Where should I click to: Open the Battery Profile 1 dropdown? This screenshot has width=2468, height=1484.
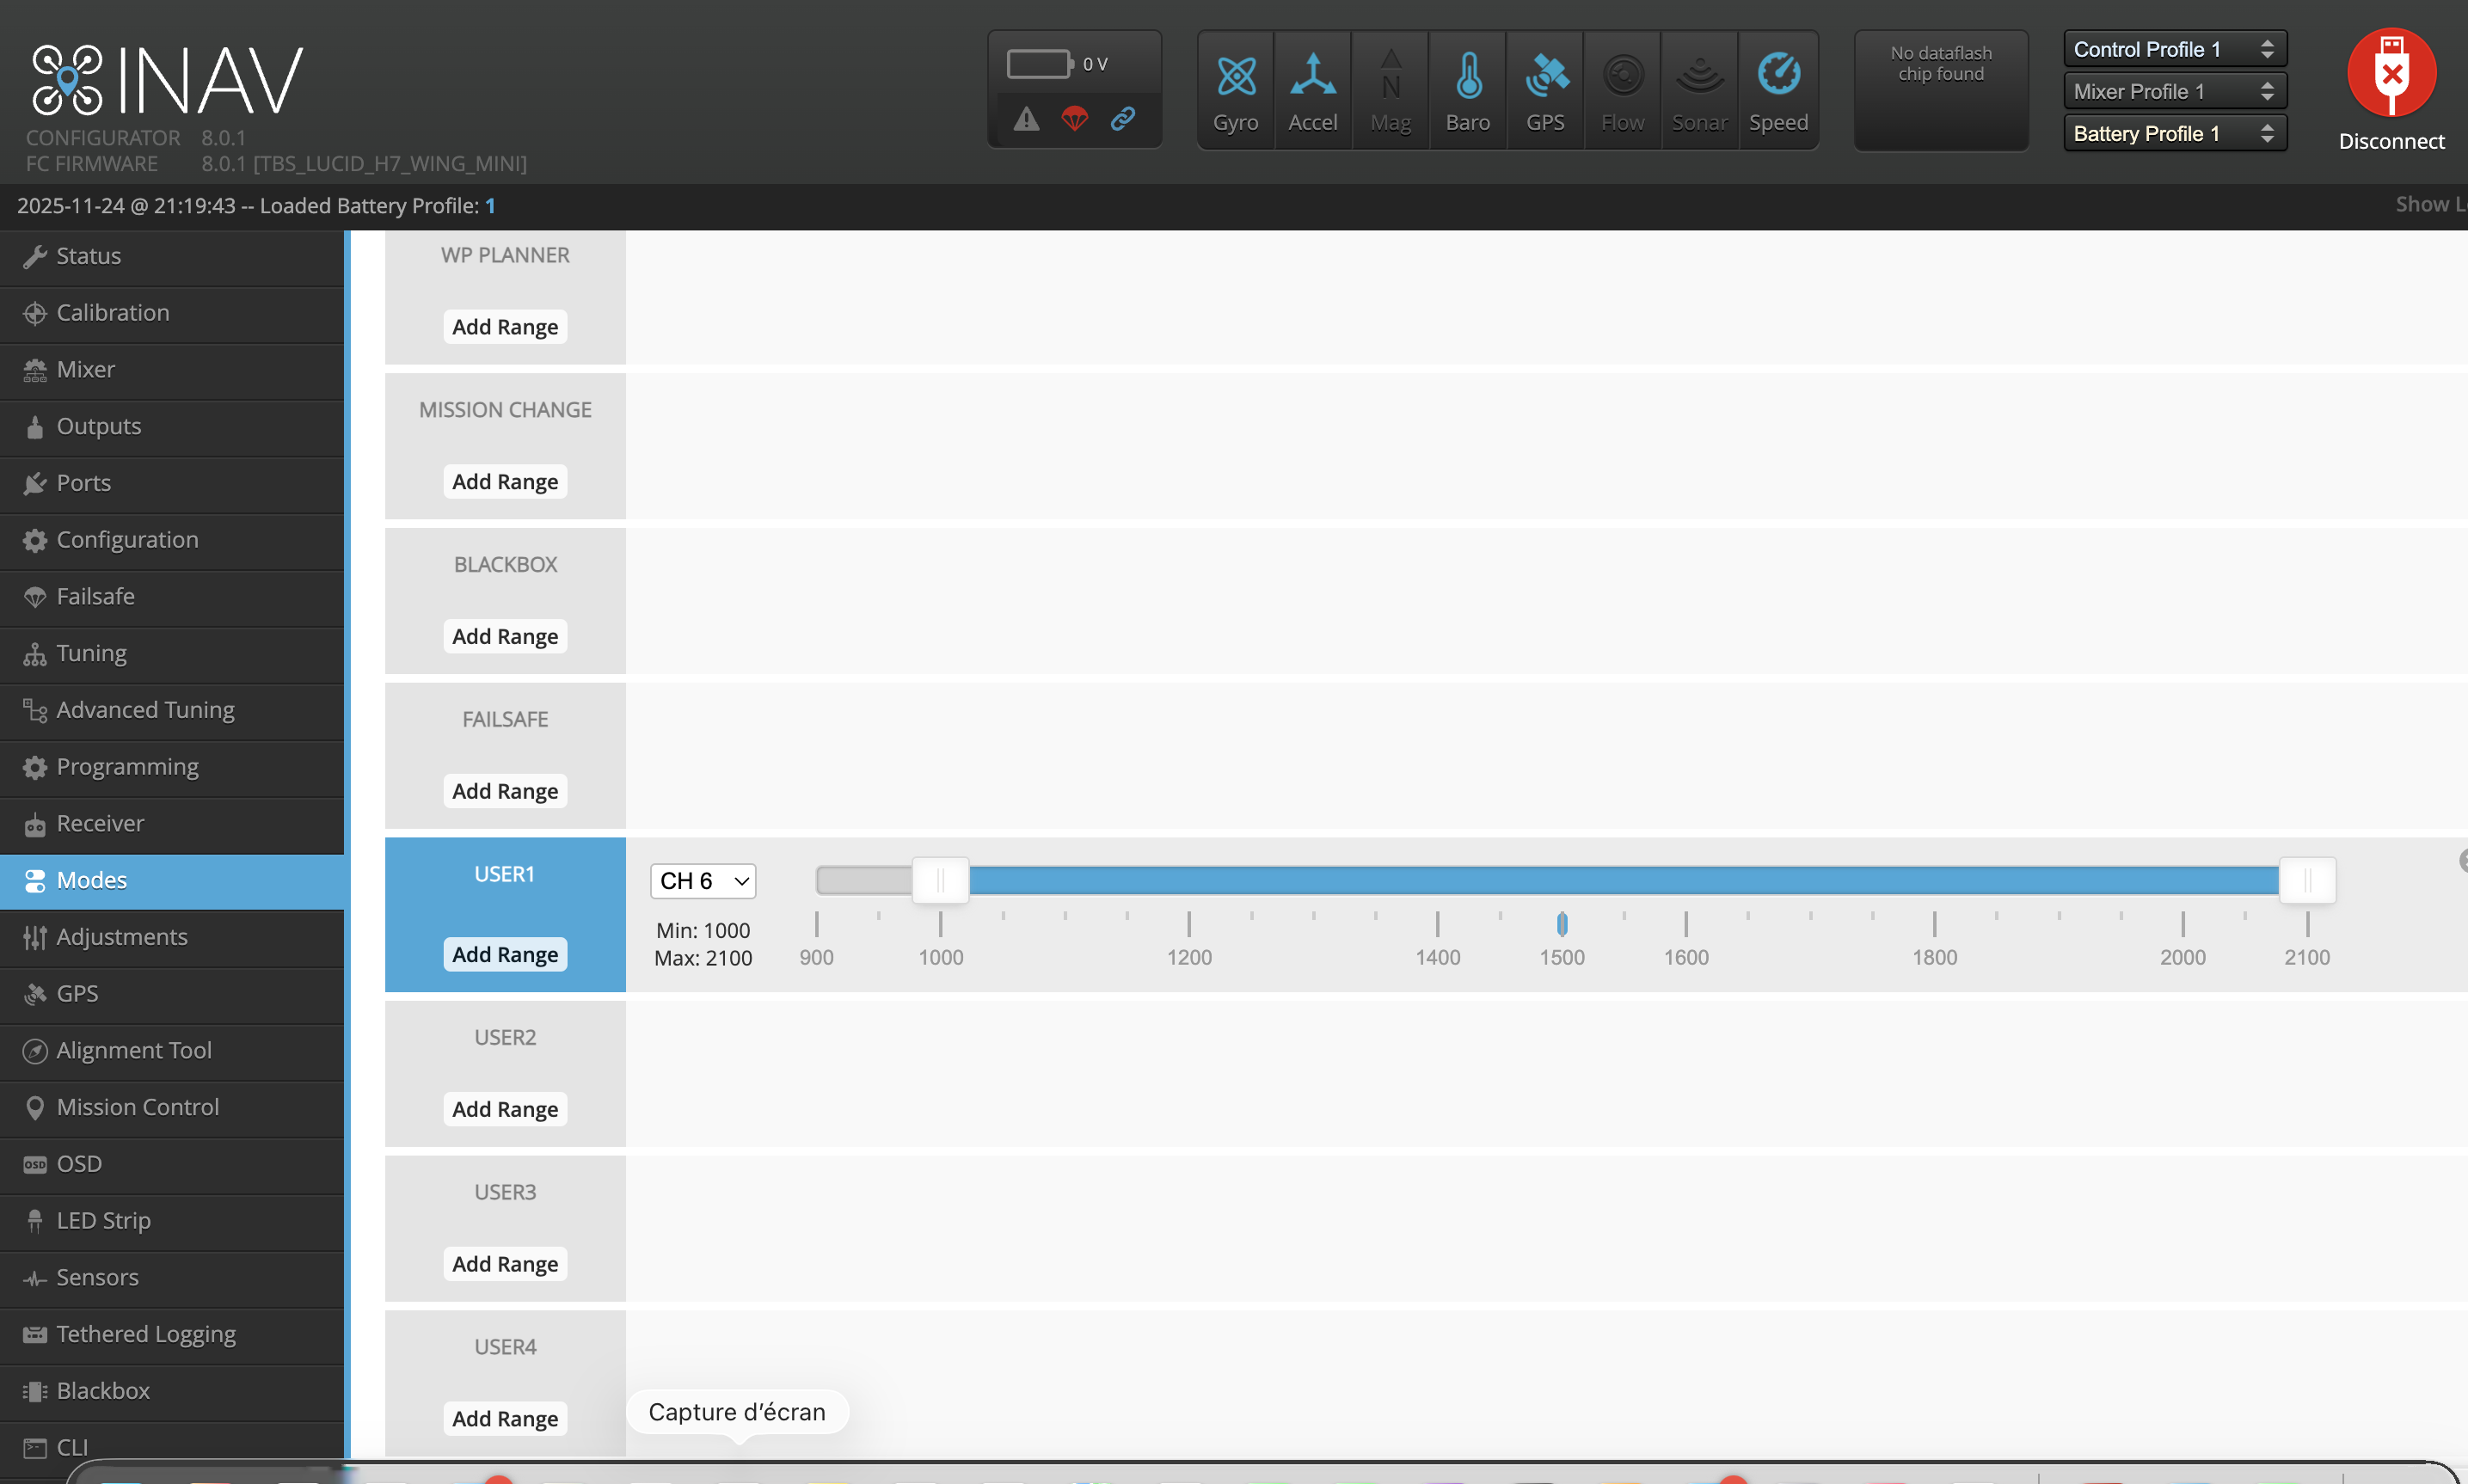2174,133
